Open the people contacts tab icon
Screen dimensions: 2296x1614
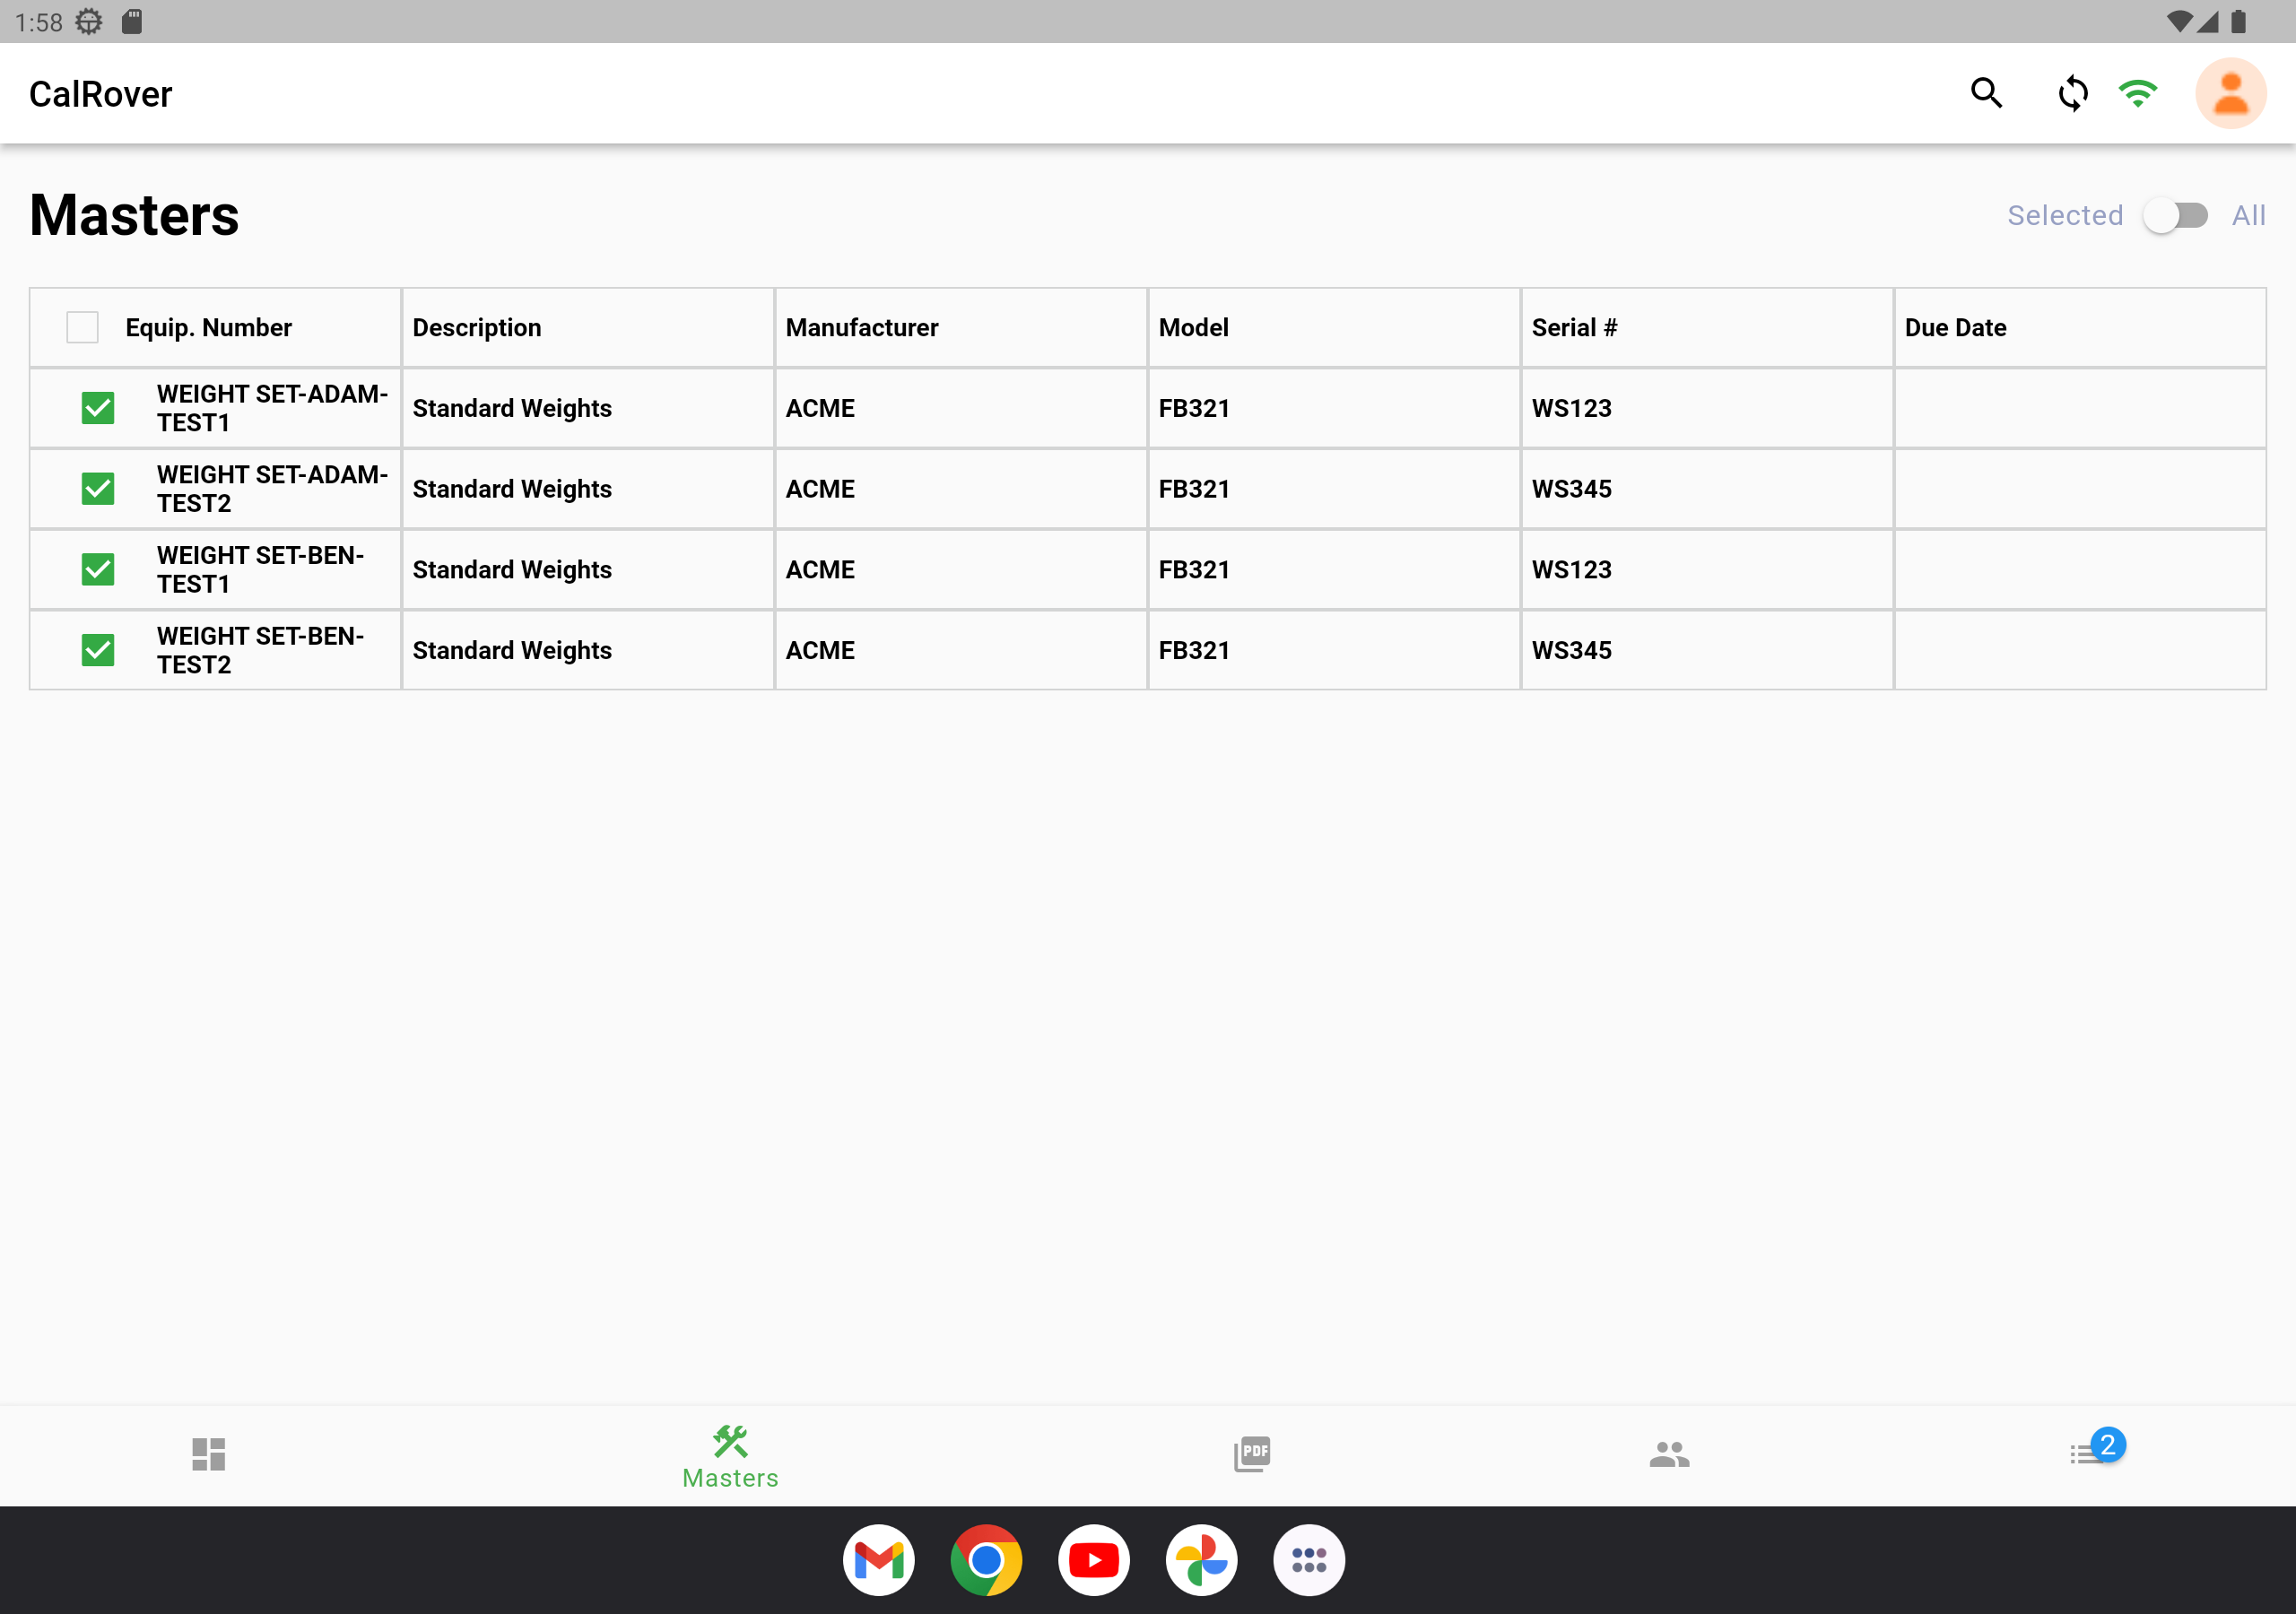click(x=1669, y=1454)
